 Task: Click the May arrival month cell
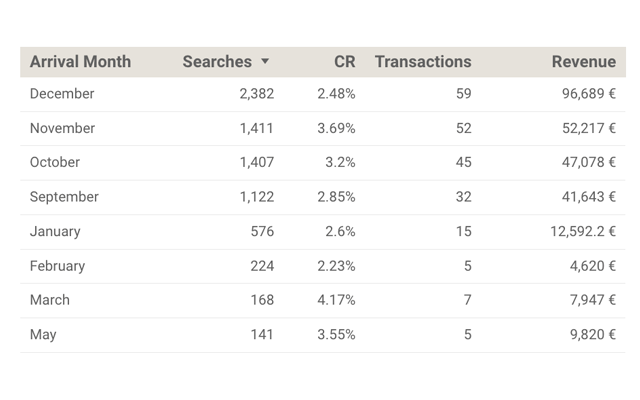tap(43, 334)
